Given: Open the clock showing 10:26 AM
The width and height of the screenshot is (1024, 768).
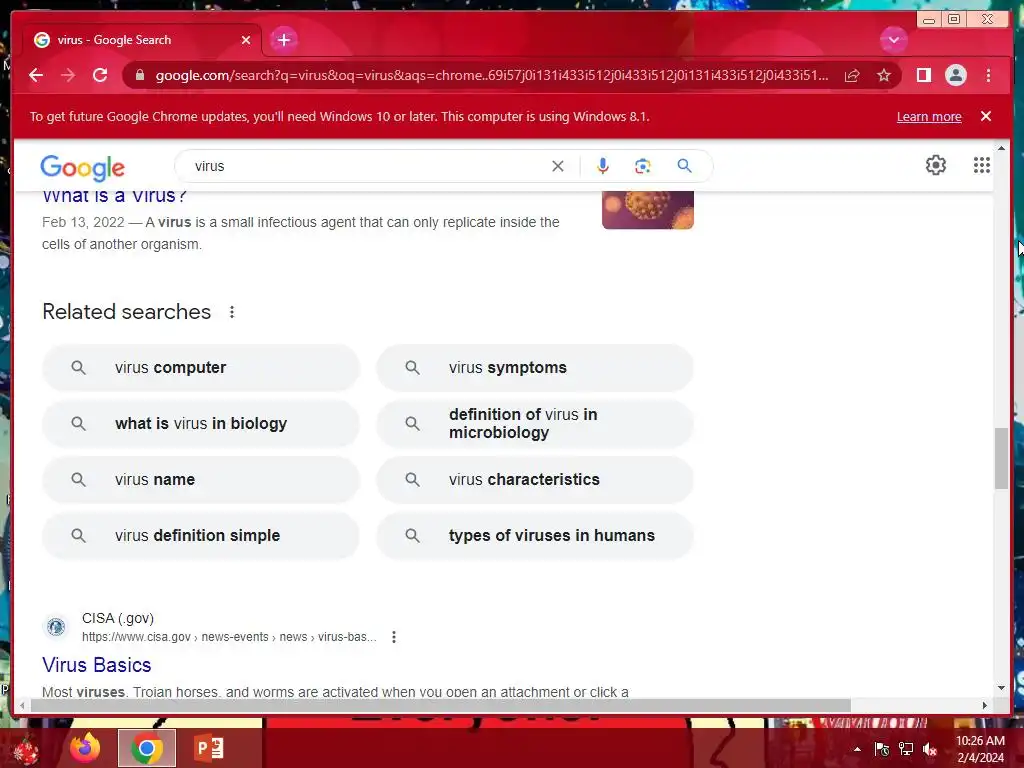Looking at the screenshot, I should tap(980, 749).
